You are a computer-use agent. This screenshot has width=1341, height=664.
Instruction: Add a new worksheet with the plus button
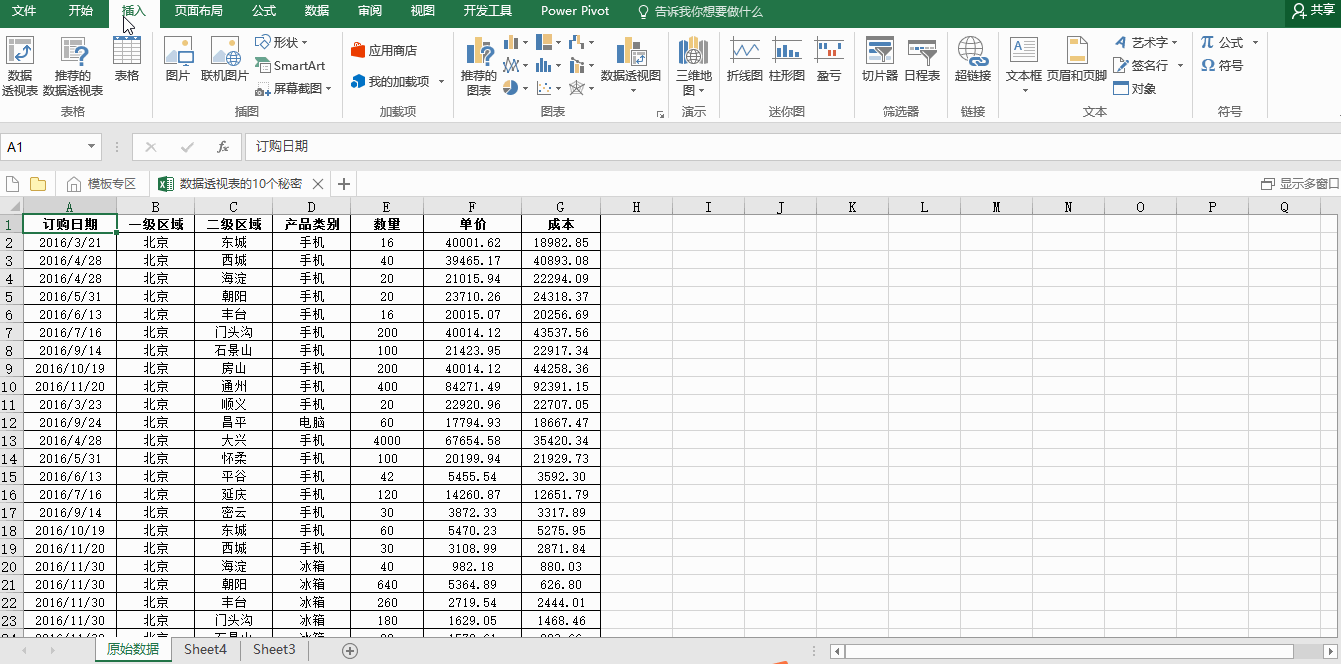(350, 650)
